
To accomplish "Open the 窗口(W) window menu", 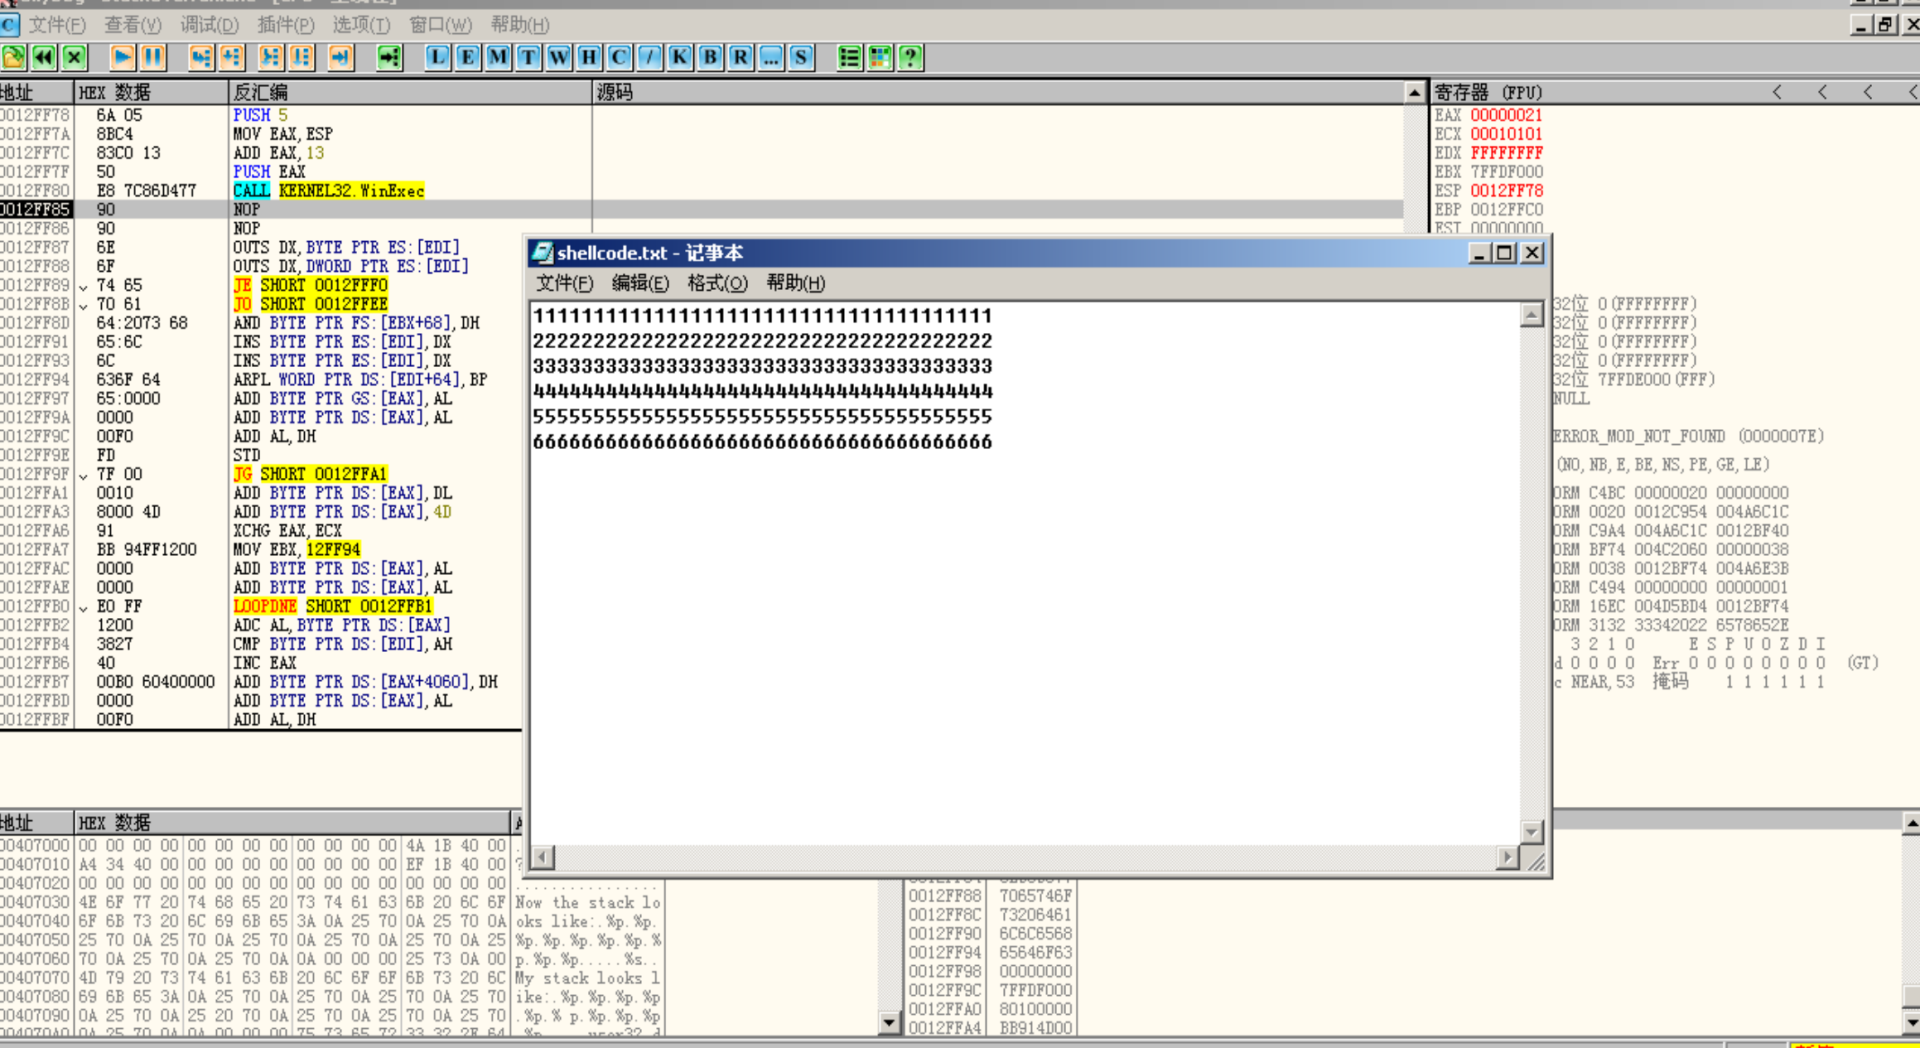I will (x=440, y=24).
